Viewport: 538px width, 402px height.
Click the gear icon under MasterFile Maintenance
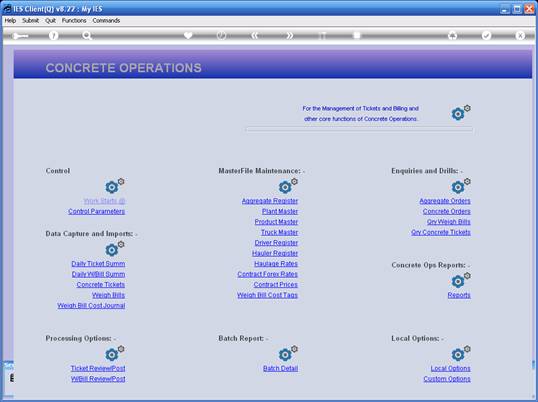click(288, 186)
